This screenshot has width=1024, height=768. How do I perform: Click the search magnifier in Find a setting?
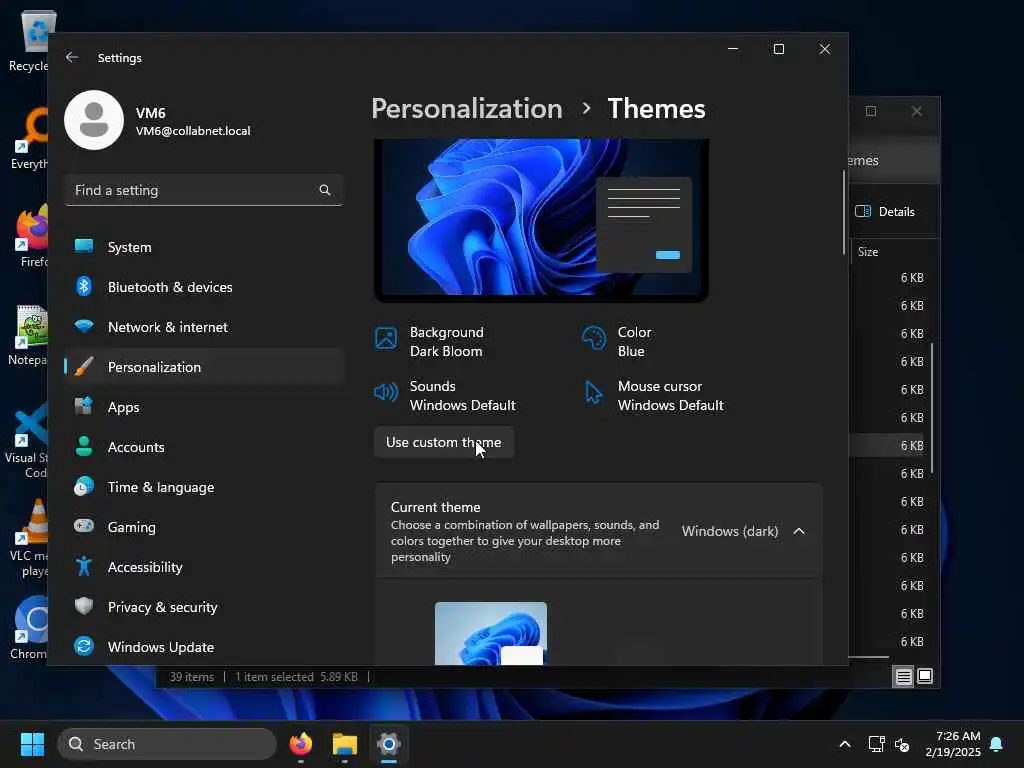coord(325,190)
